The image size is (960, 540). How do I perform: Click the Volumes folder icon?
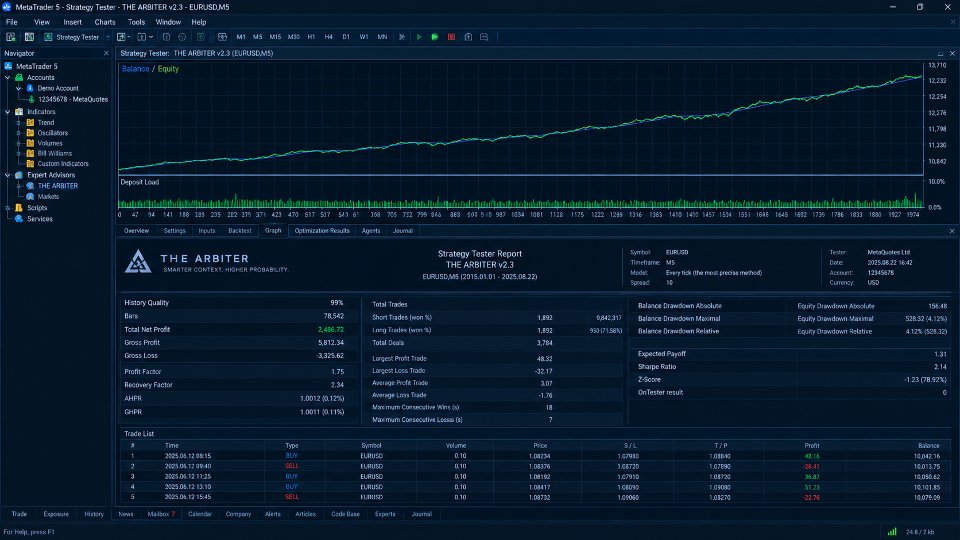tap(30, 143)
